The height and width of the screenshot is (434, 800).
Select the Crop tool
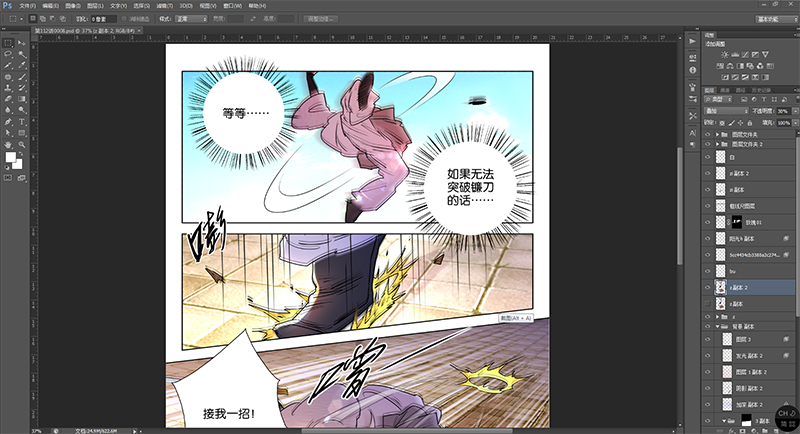pos(8,65)
